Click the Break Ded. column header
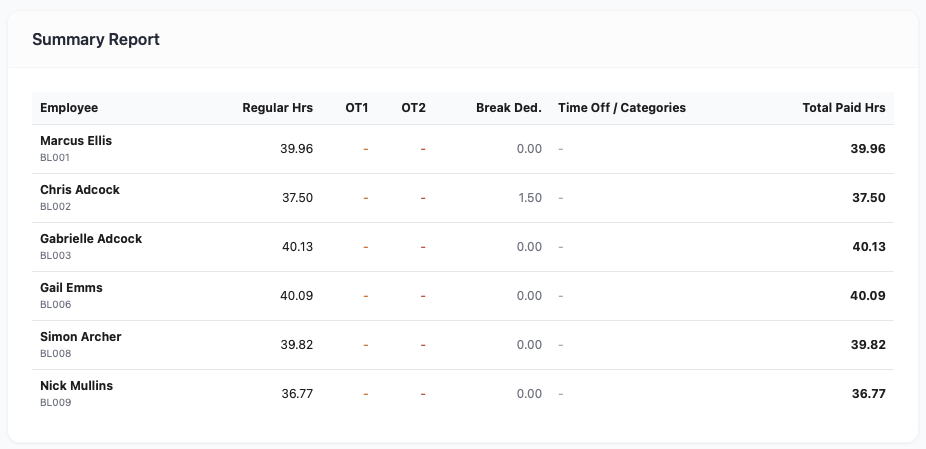Image resolution: width=926 pixels, height=449 pixels. (x=508, y=108)
